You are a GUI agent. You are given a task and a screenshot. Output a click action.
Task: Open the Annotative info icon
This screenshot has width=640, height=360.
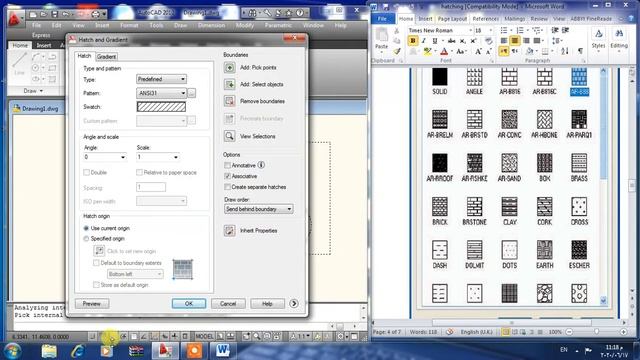coord(261,165)
